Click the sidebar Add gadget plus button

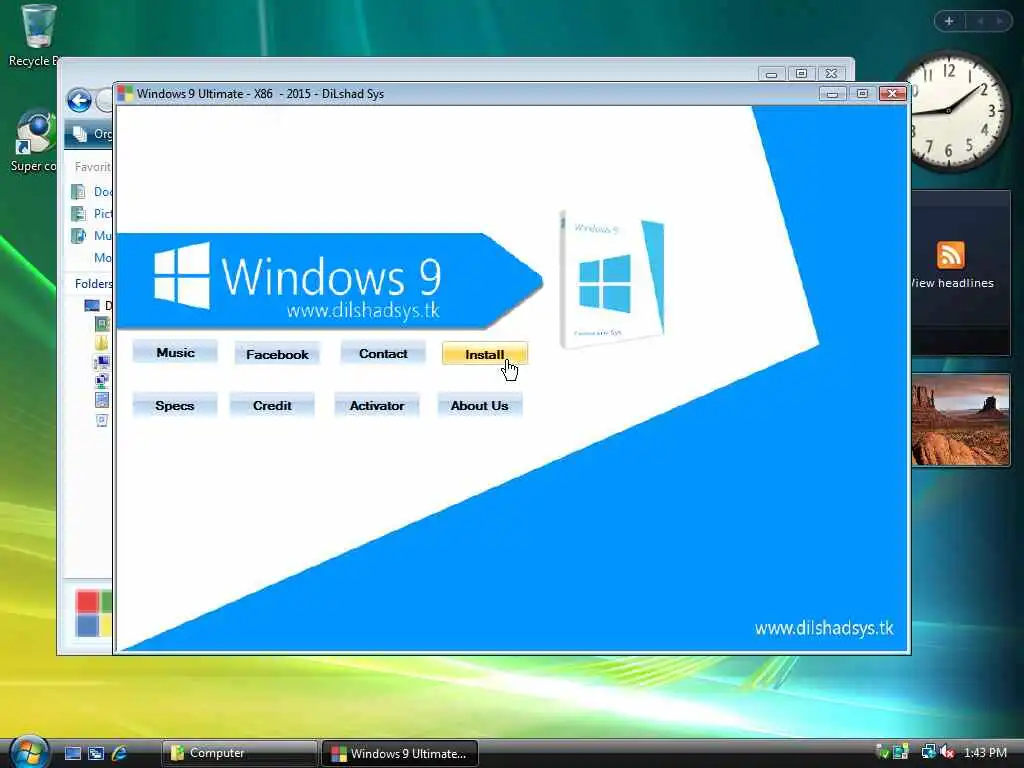pos(949,22)
